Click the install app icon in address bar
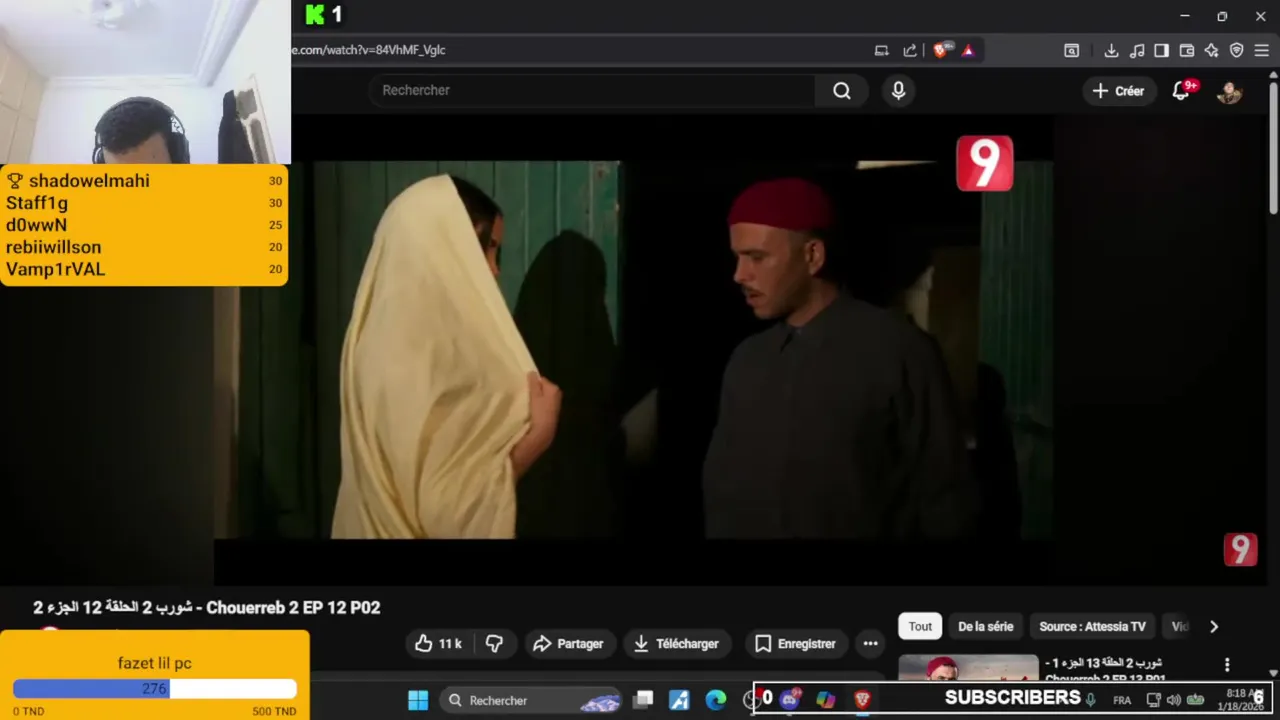The height and width of the screenshot is (720, 1280). tap(882, 50)
